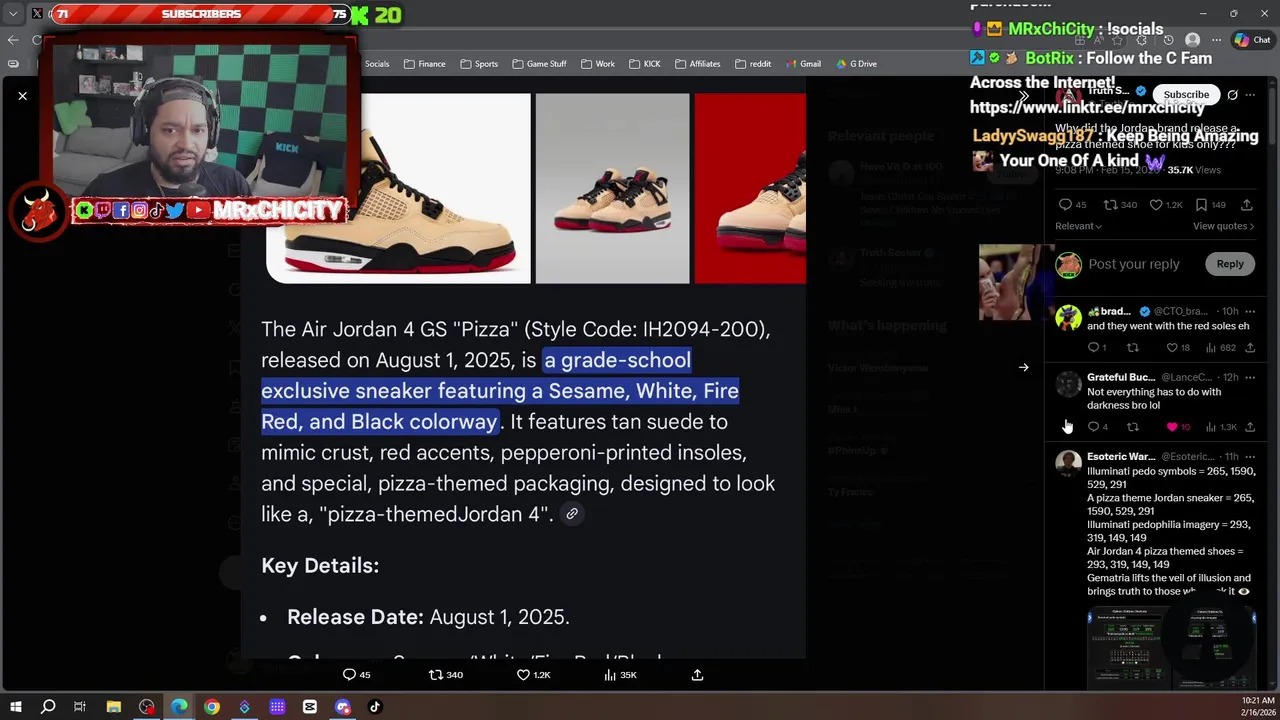Share main post icon in side panel
1280x720 pixels.
click(x=1247, y=205)
